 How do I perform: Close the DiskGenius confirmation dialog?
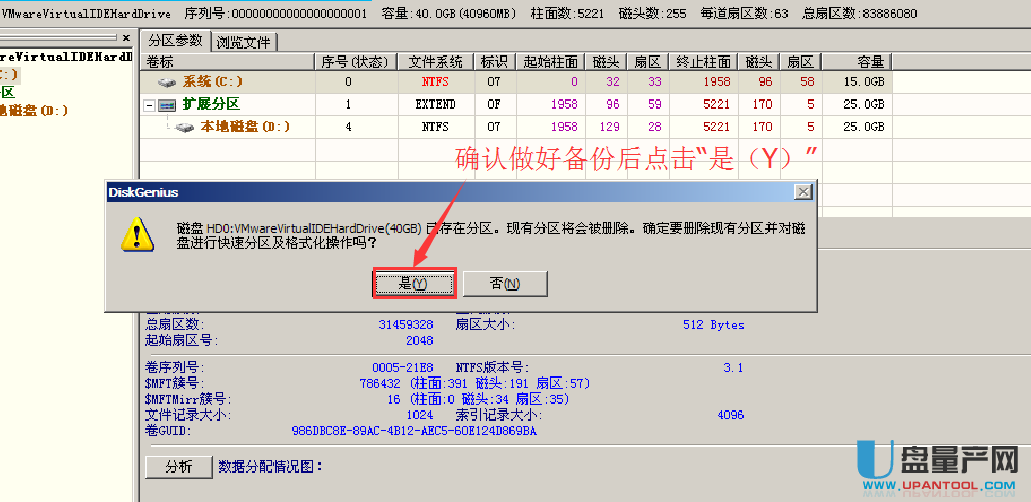pyautogui.click(x=802, y=191)
